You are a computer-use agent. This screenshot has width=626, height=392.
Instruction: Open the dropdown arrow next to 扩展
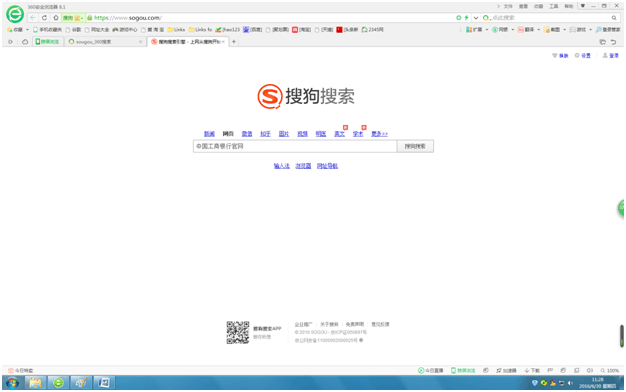click(x=487, y=30)
